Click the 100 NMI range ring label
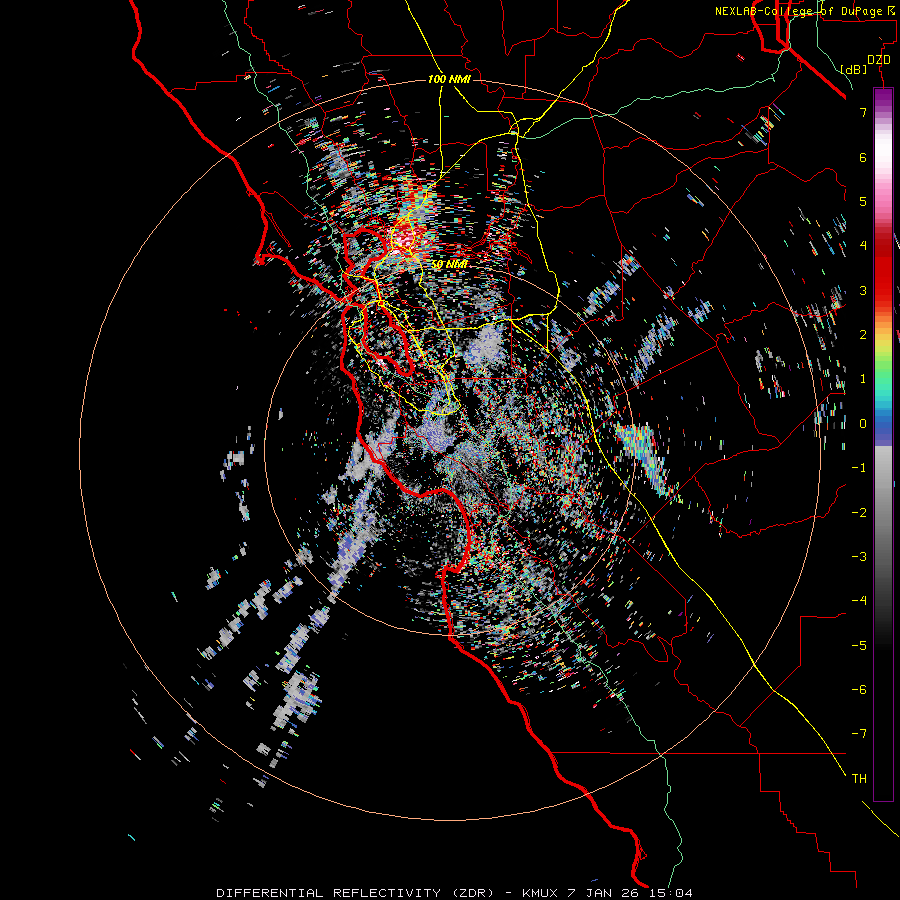This screenshot has width=900, height=900. point(449,79)
